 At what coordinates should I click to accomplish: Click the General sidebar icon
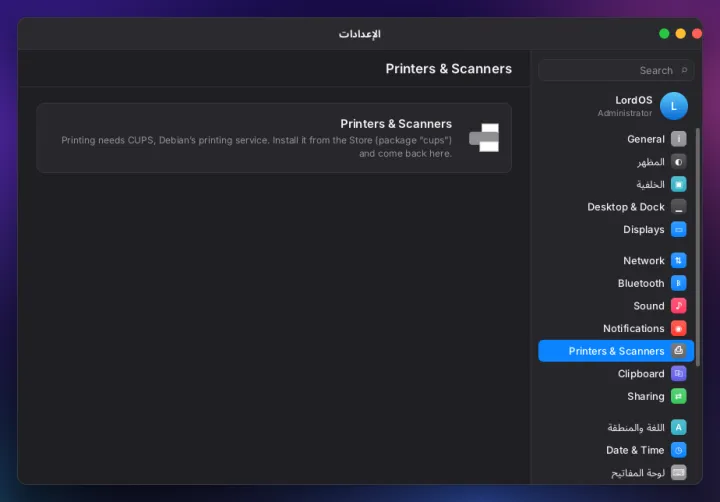pyautogui.click(x=678, y=139)
